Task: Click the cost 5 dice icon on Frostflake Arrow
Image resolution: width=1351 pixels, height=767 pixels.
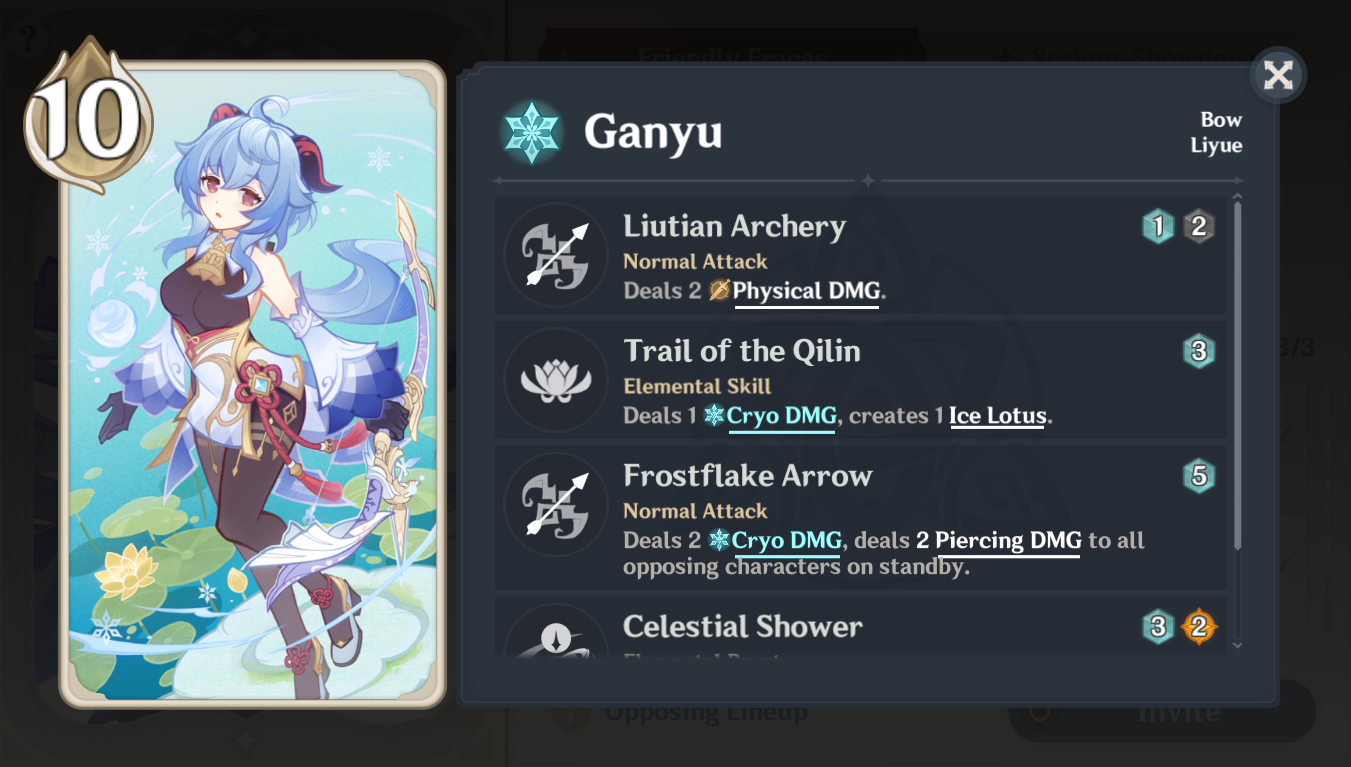Action: 1198,476
